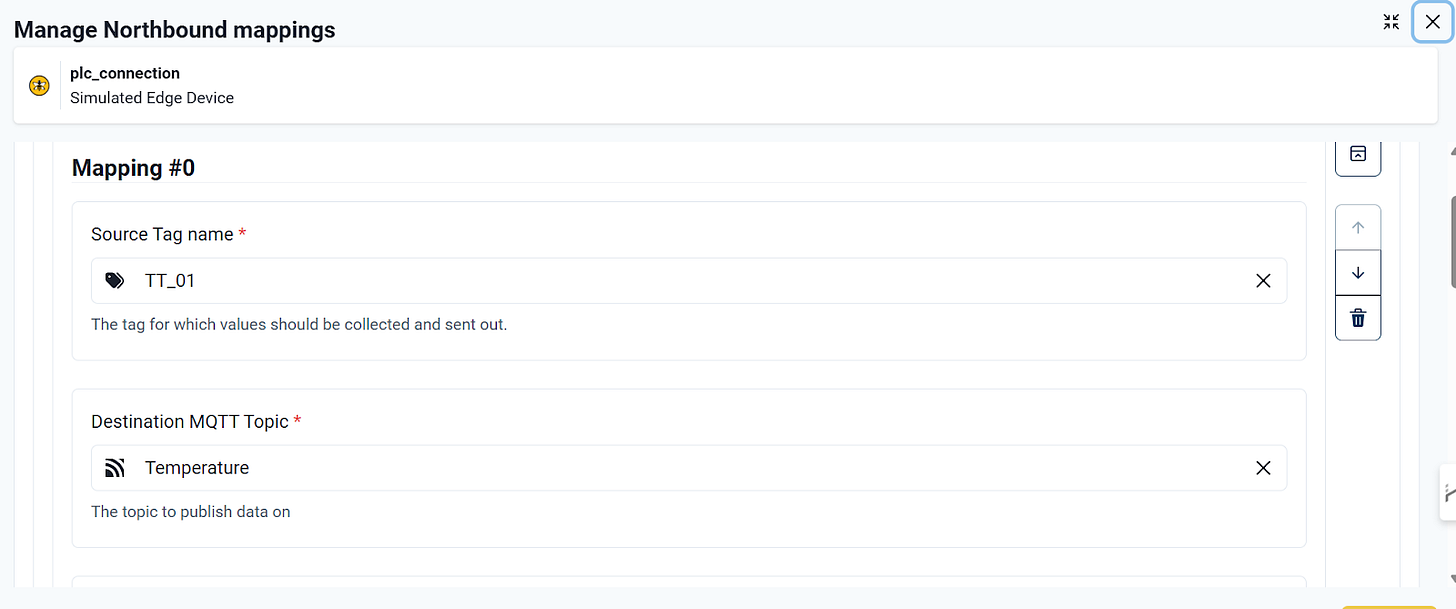Collapse the dialog with the shrink arrows icon
Viewport: 1456px width, 609px height.
[1391, 22]
